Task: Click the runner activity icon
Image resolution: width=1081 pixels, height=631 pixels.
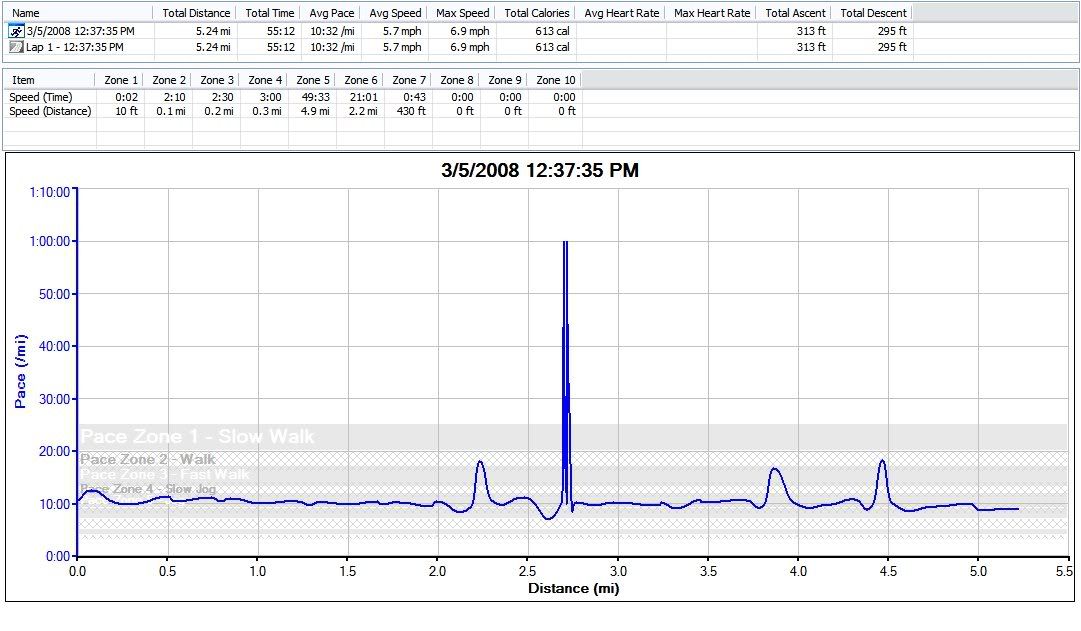Action: click(x=16, y=31)
